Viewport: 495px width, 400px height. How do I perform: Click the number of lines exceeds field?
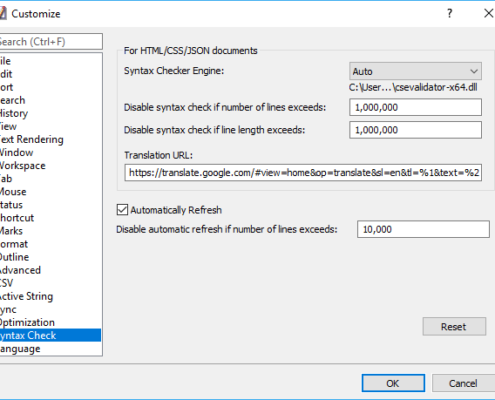click(415, 107)
